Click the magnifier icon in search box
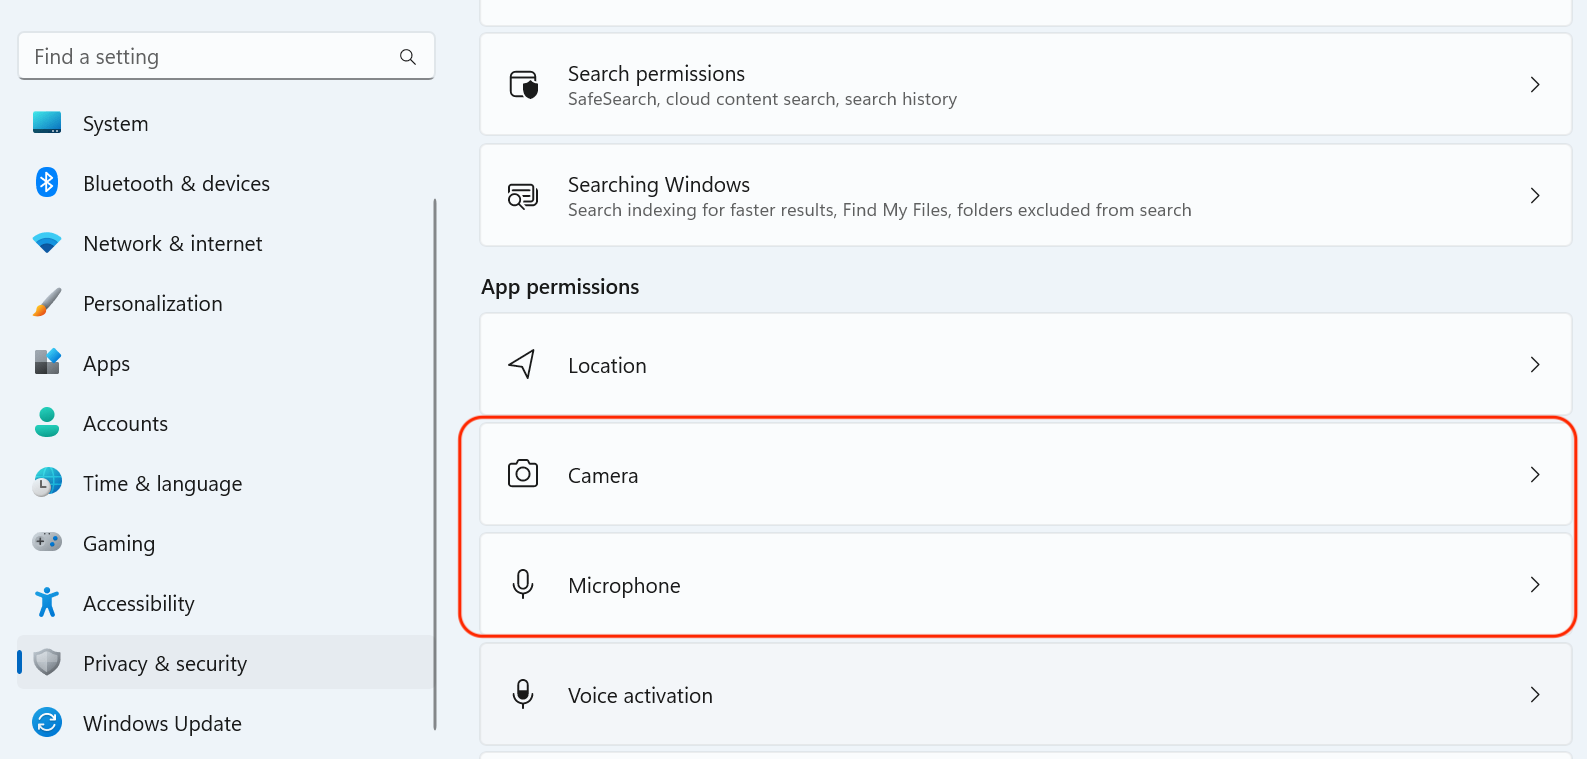 [x=408, y=57]
